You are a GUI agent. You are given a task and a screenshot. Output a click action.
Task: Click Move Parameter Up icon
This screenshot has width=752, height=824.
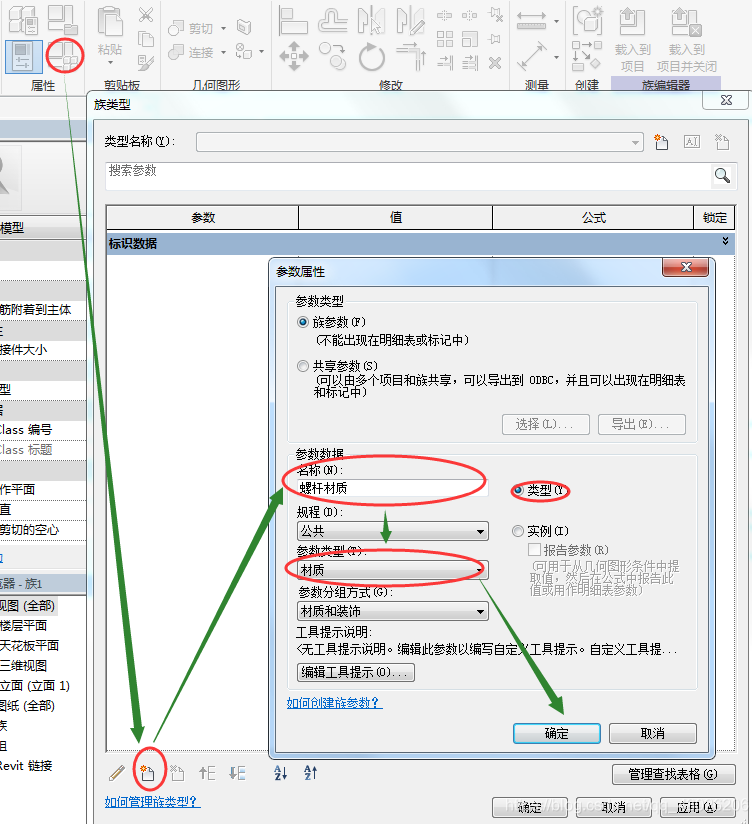207,773
